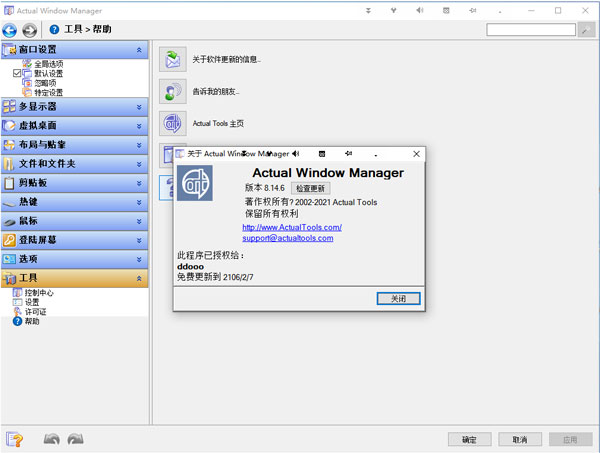Image resolution: width=600 pixels, height=453 pixels.
Task: Click the 文件和文件夹 folder icon
Action: pos(10,164)
